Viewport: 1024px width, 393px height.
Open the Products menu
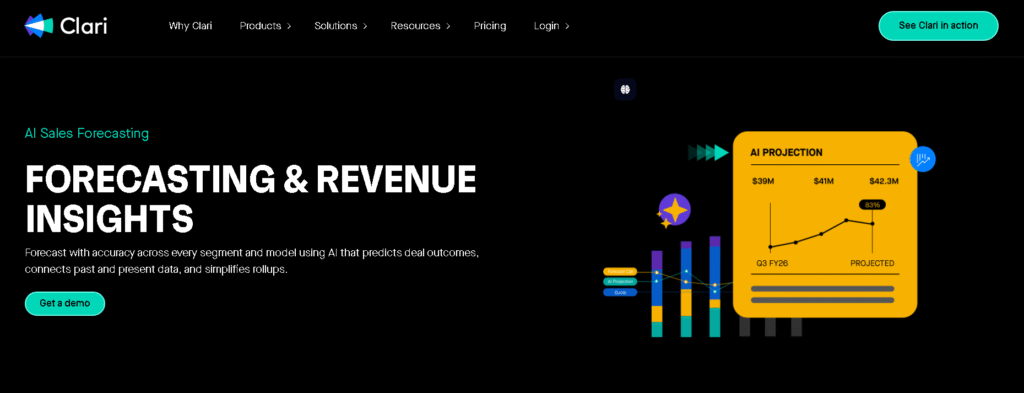tap(265, 26)
